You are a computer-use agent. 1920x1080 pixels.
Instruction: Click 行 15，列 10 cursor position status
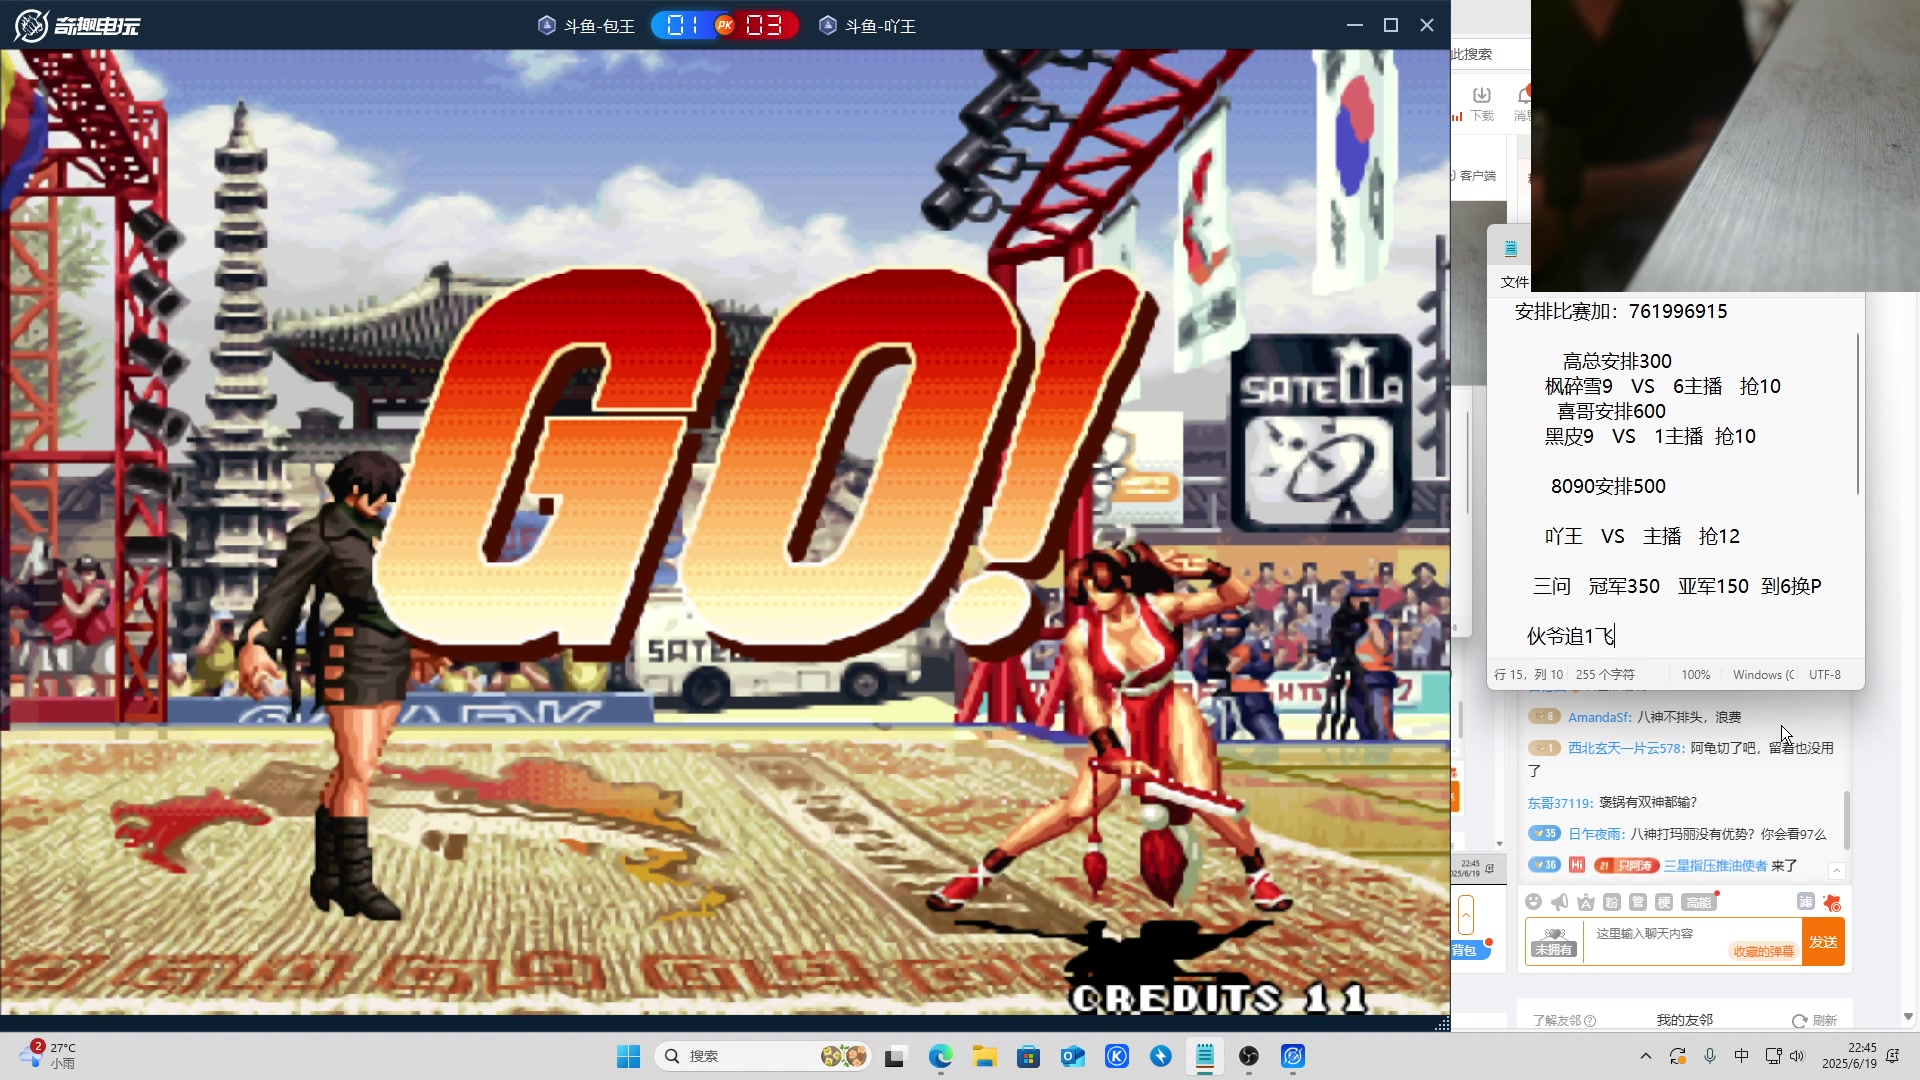(x=1528, y=675)
